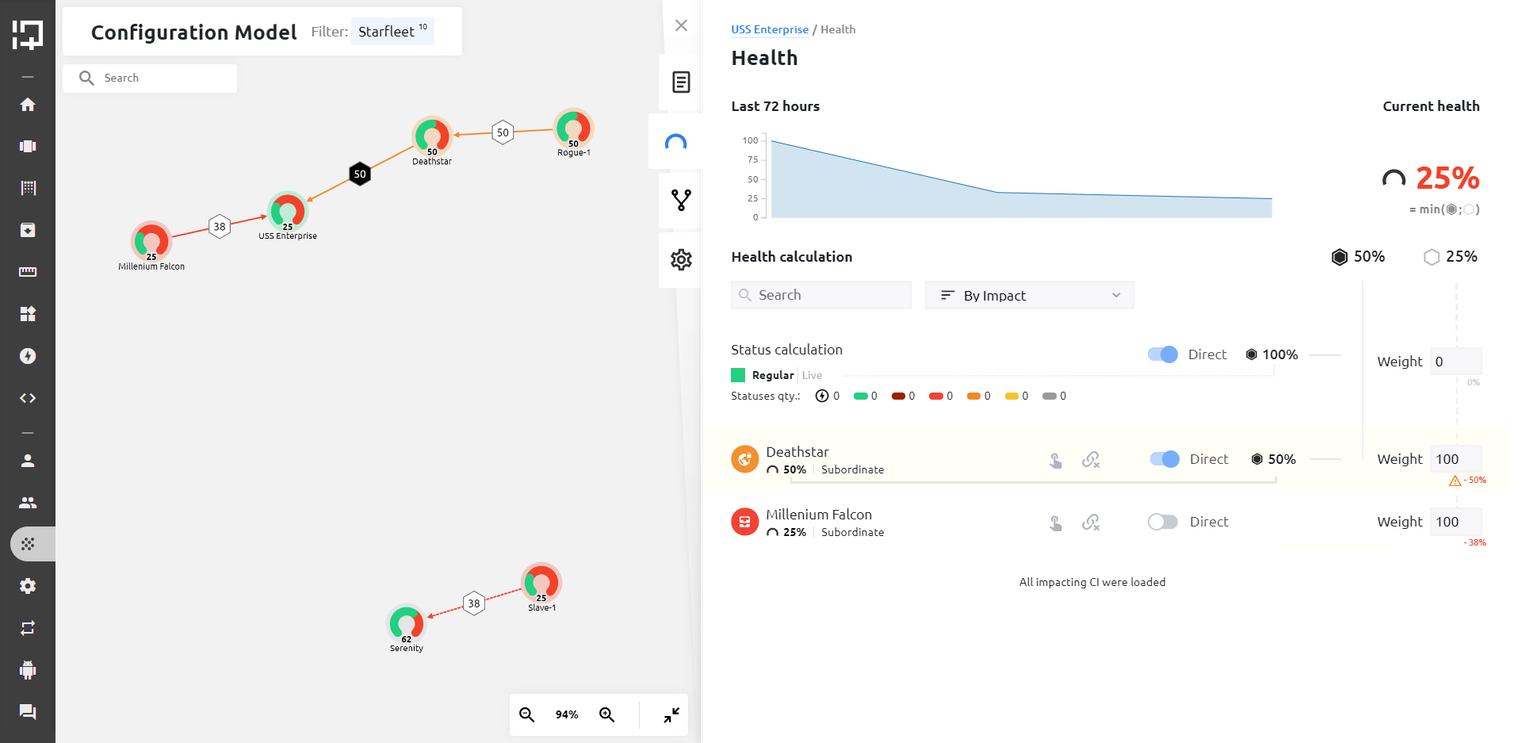
Task: Open the widgets icon in the sidebar
Action: (28, 314)
